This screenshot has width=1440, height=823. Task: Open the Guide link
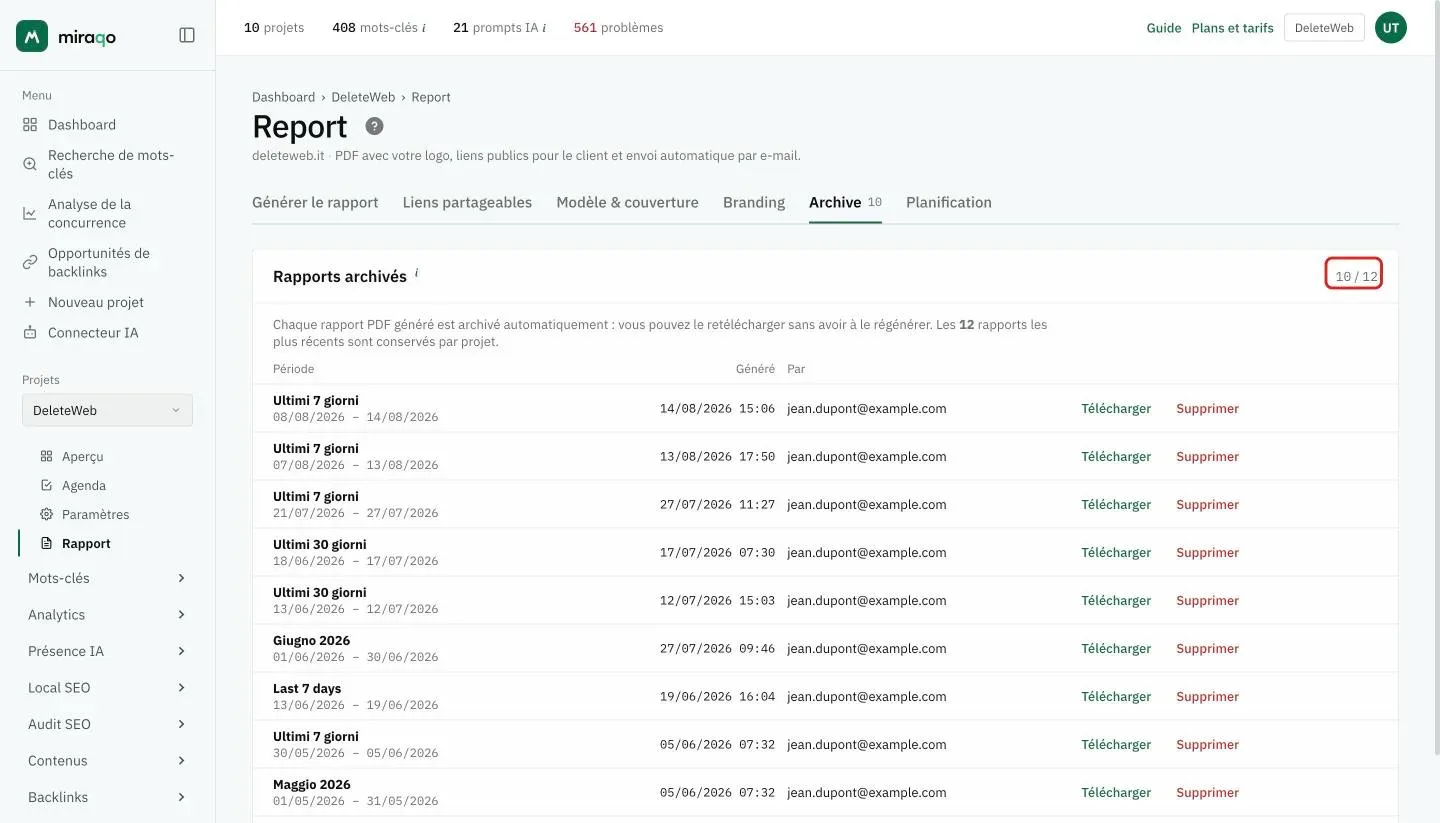1164,28
